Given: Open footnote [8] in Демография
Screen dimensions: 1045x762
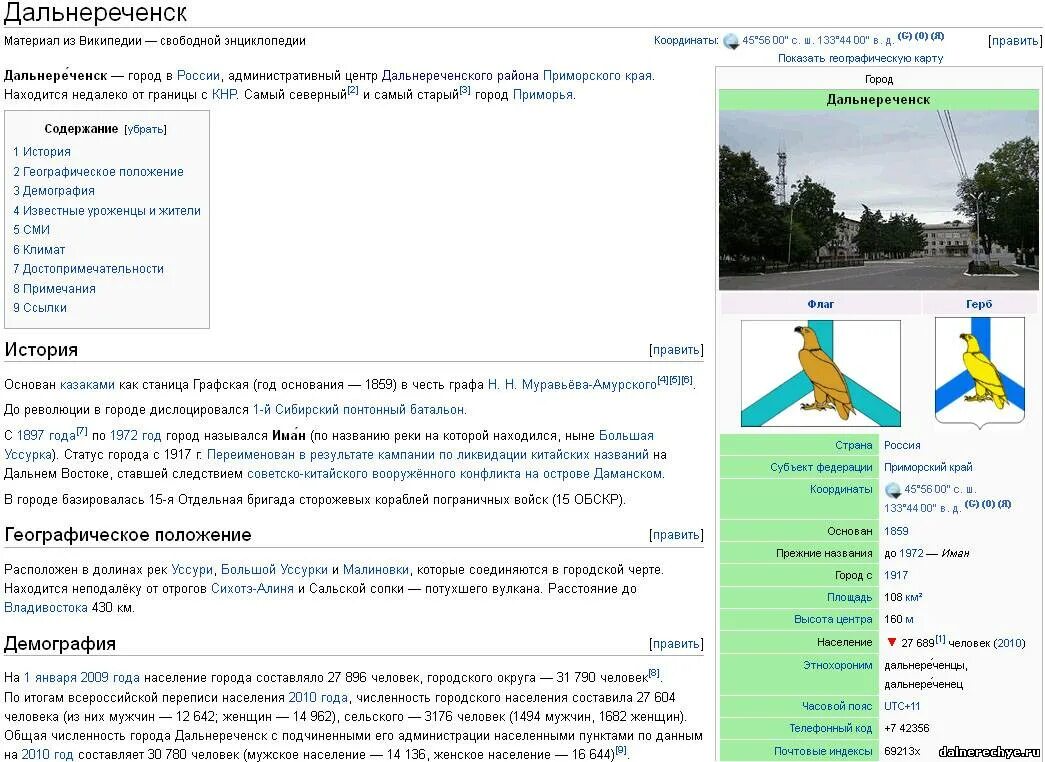Looking at the screenshot, I should (x=654, y=673).
